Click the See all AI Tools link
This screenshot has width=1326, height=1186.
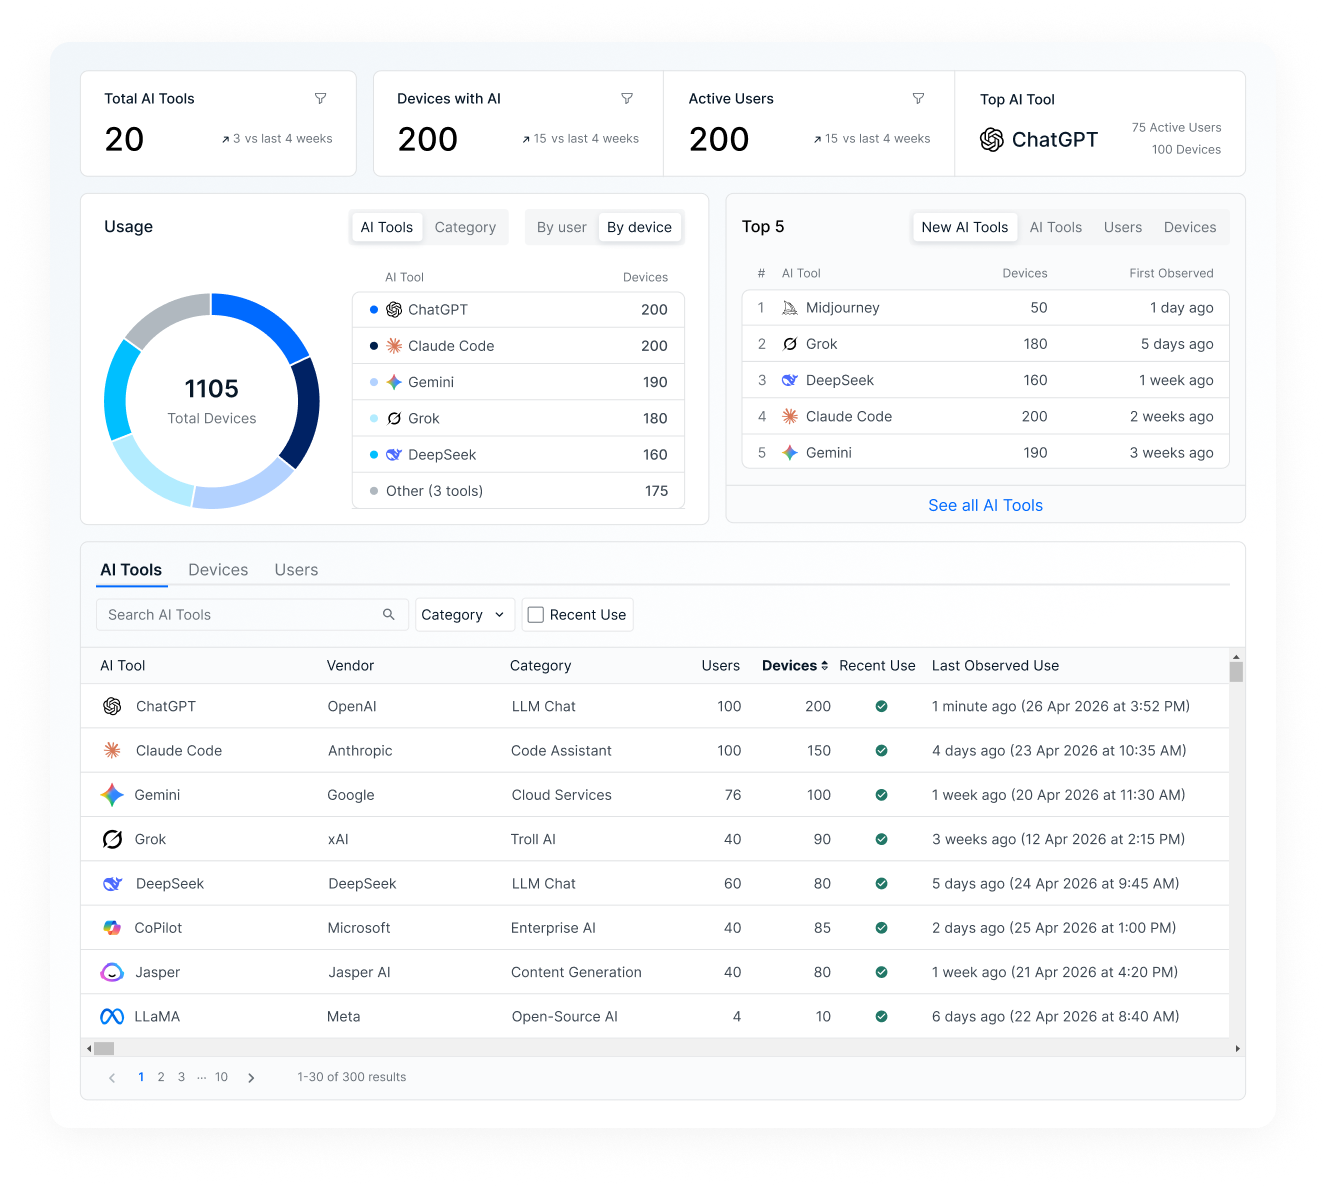[x=985, y=505]
